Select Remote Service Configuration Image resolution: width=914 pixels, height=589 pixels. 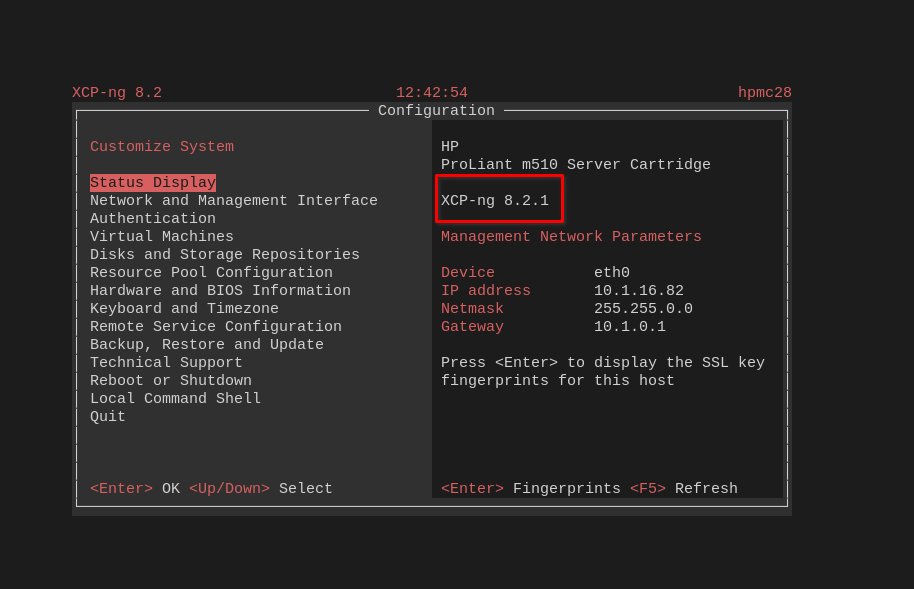pos(216,327)
